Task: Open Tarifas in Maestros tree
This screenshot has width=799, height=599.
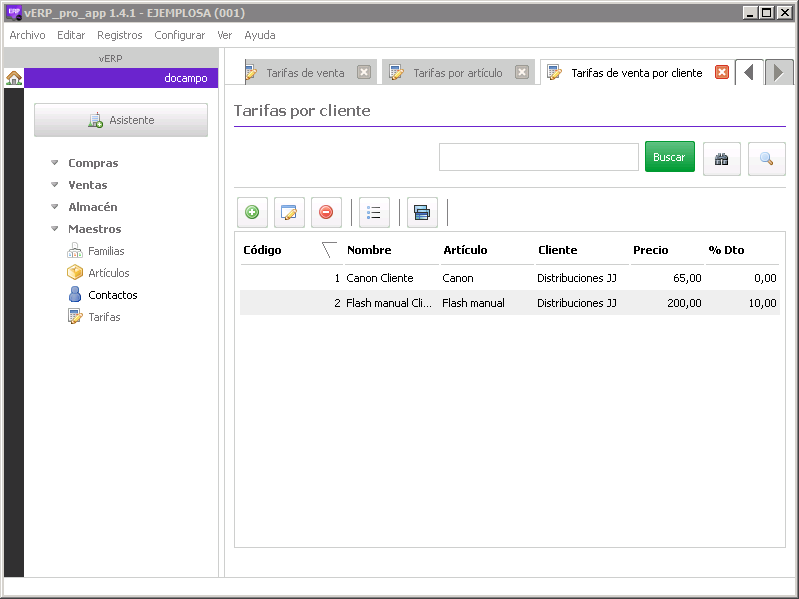Action: 94,316
